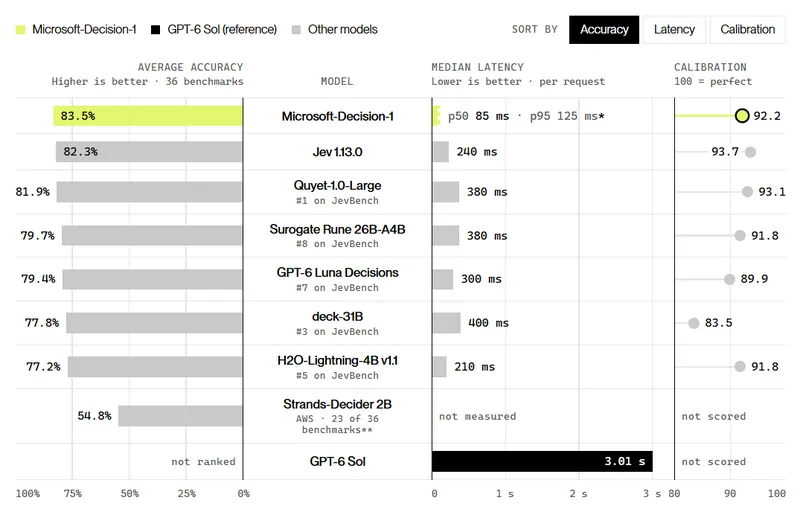Image resolution: width=800 pixels, height=509 pixels.
Task: Open the Surogate Rune 26B-A4B model entry
Action: coord(337,230)
